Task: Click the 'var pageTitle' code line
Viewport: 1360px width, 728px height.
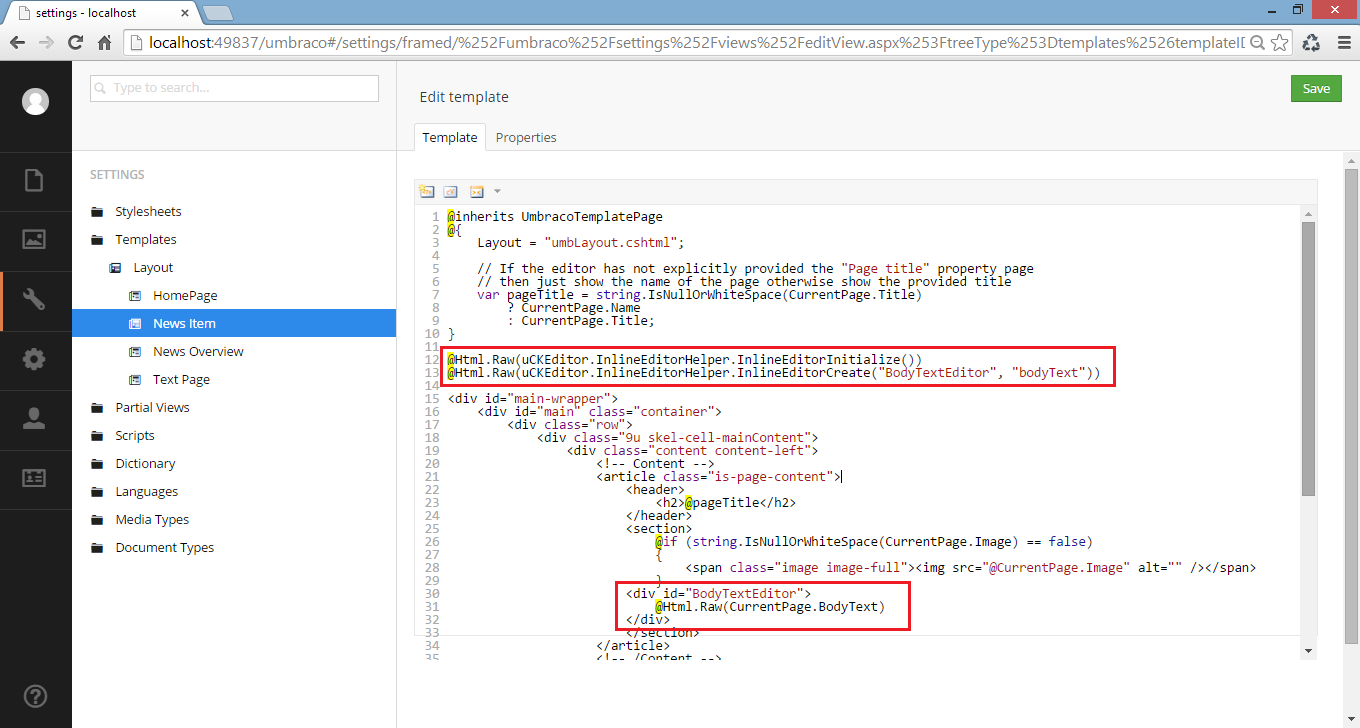Action: (700, 295)
